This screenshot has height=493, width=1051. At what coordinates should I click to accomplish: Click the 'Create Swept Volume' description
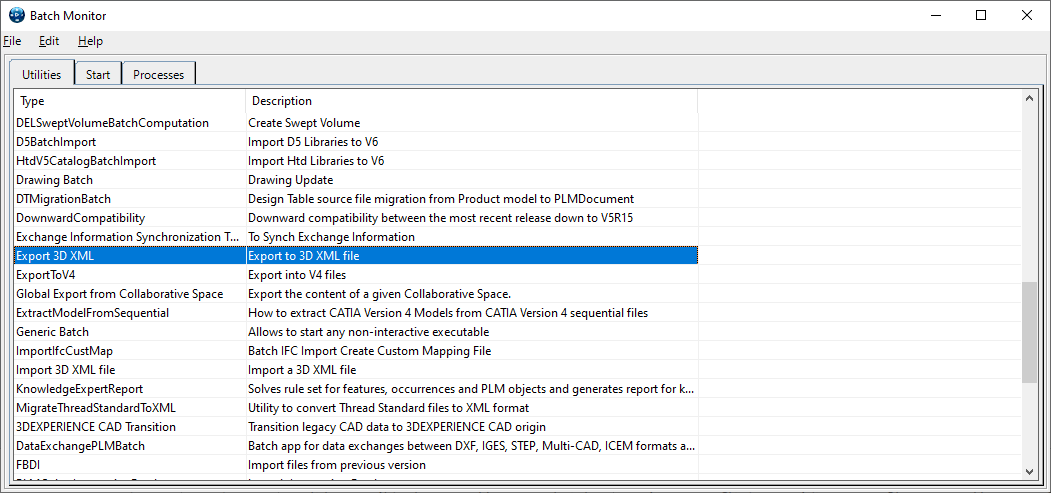(x=304, y=123)
